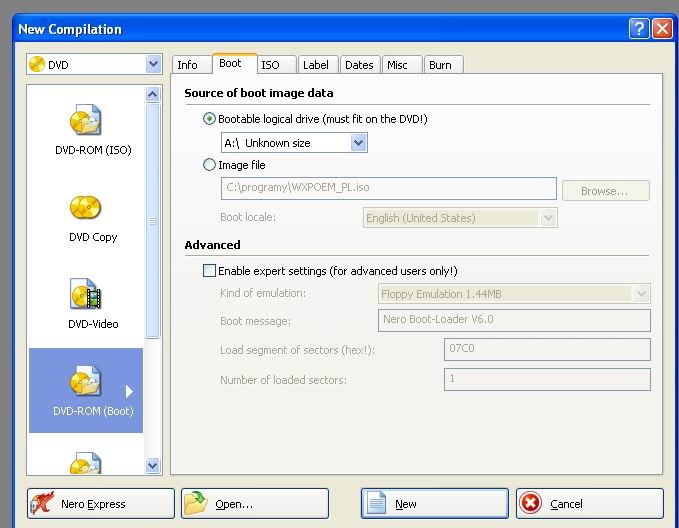Choose the DVD Copy icon
Image resolution: width=679 pixels, height=528 pixels.
tap(85, 207)
